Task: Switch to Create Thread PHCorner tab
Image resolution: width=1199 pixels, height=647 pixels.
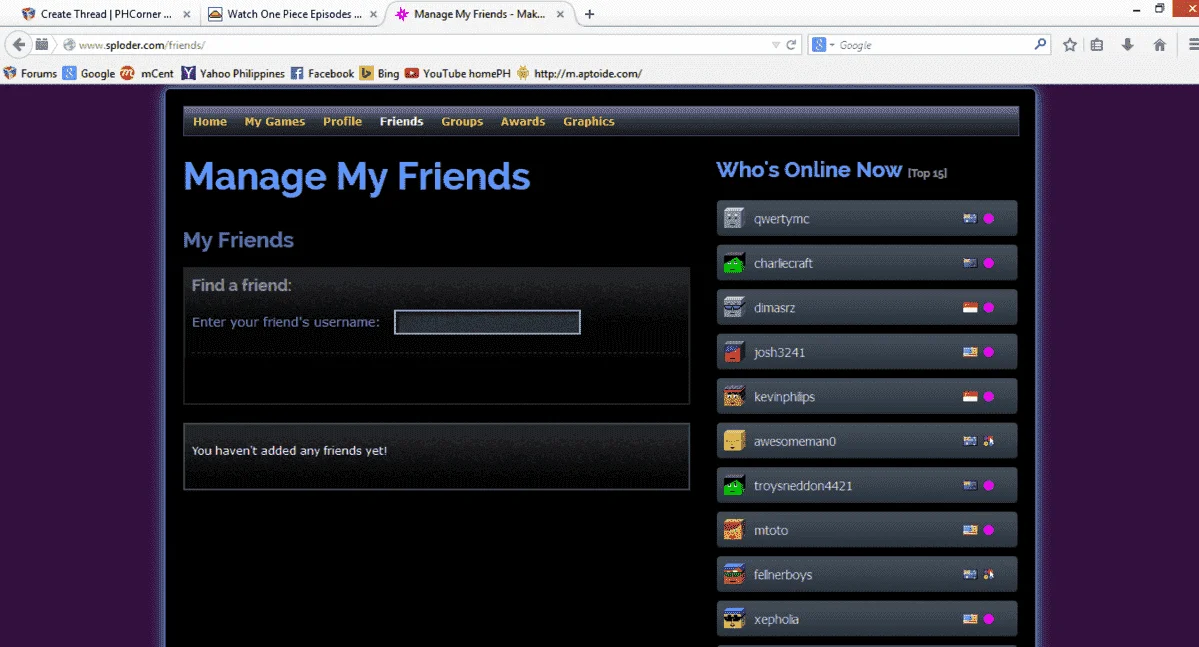Action: click(106, 14)
